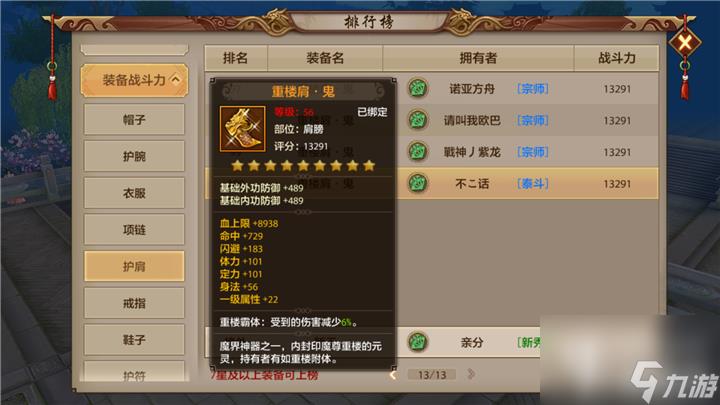720x405 pixels.
Task: Go to next ranking page arrow
Action: coord(471,374)
